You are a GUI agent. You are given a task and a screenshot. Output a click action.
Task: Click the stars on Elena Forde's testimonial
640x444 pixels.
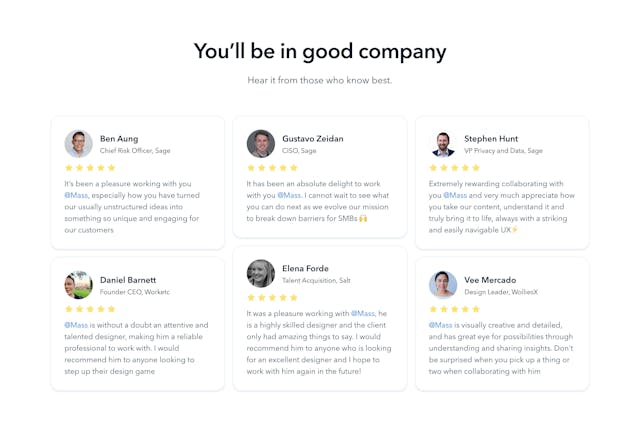click(x=272, y=297)
